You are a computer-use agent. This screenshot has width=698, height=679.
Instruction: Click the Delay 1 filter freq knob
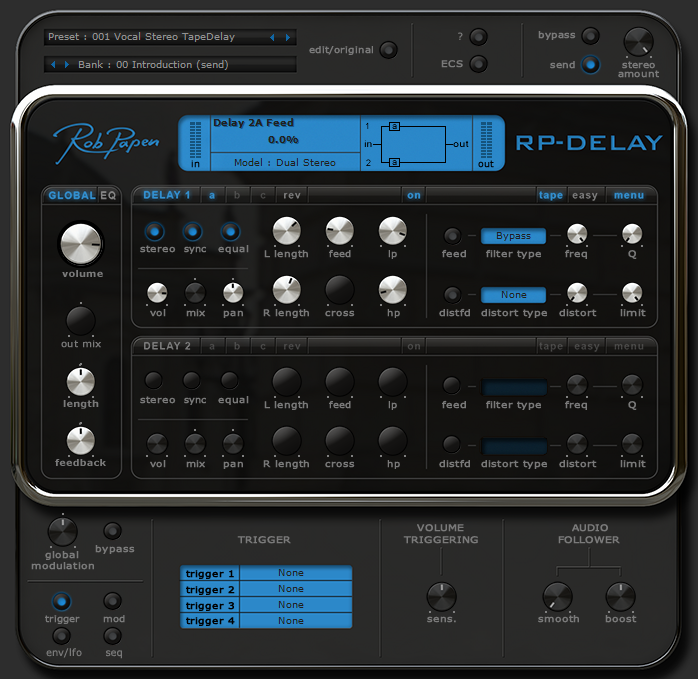(x=577, y=234)
